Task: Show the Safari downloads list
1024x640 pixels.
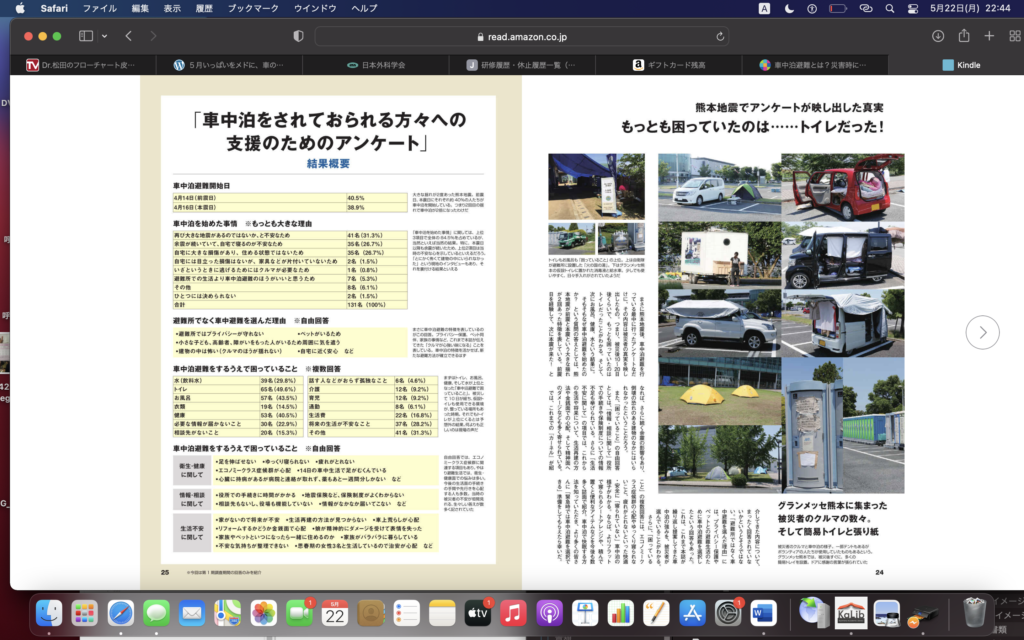Action: click(x=937, y=36)
